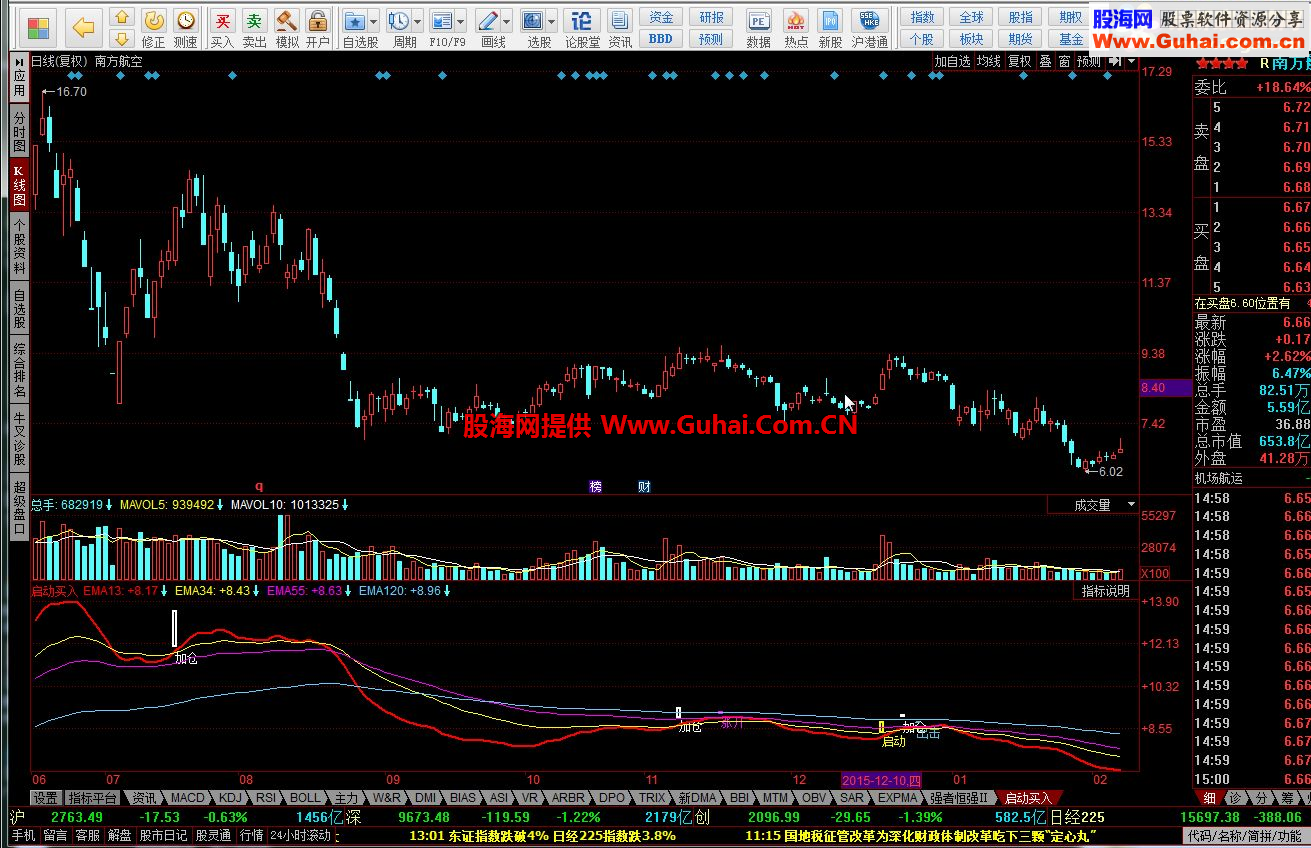Open the colorful main menu icon
This screenshot has height=848, width=1311.
point(39,27)
